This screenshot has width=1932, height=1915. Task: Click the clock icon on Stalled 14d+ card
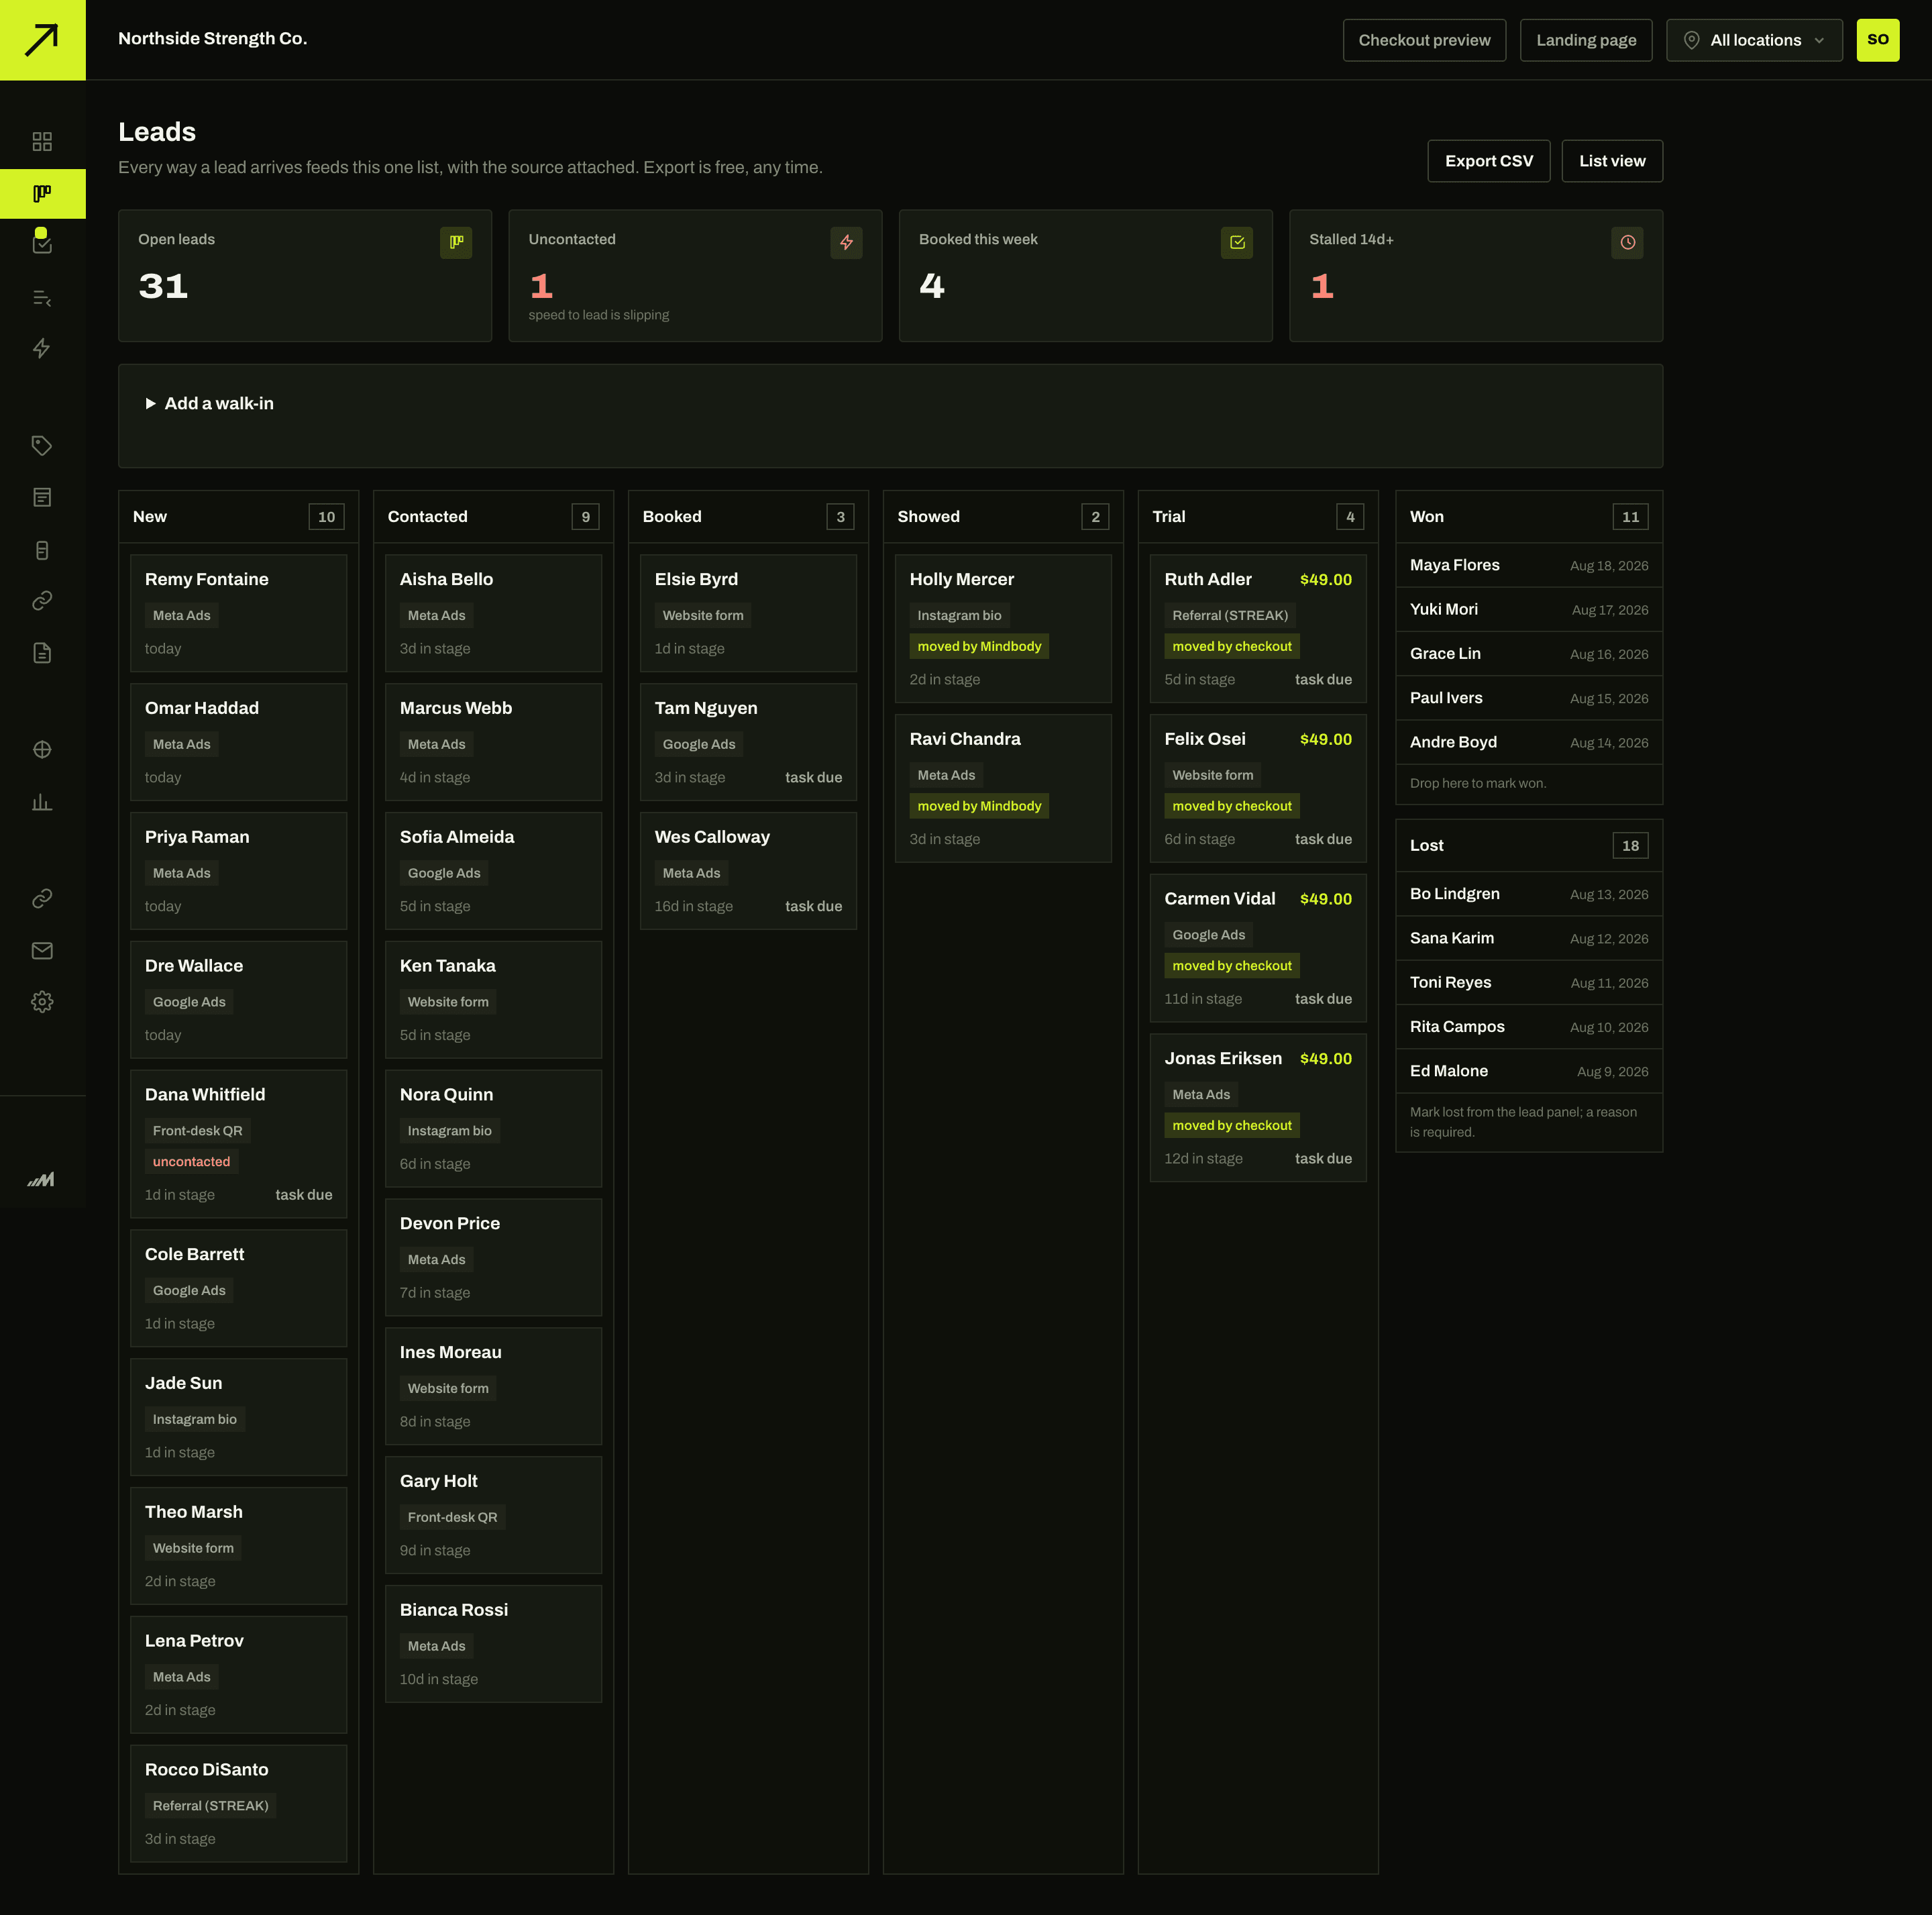coord(1627,242)
